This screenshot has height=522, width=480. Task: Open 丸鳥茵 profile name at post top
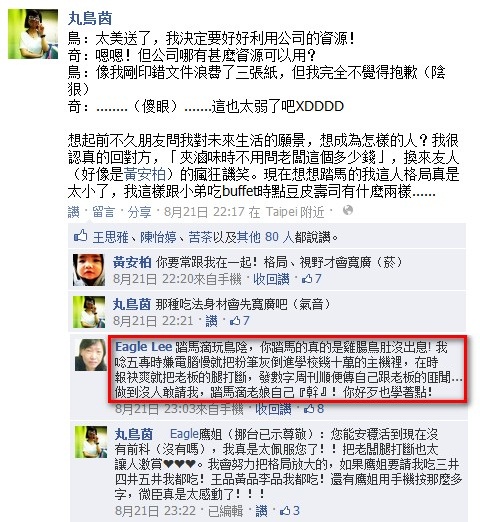coord(90,18)
